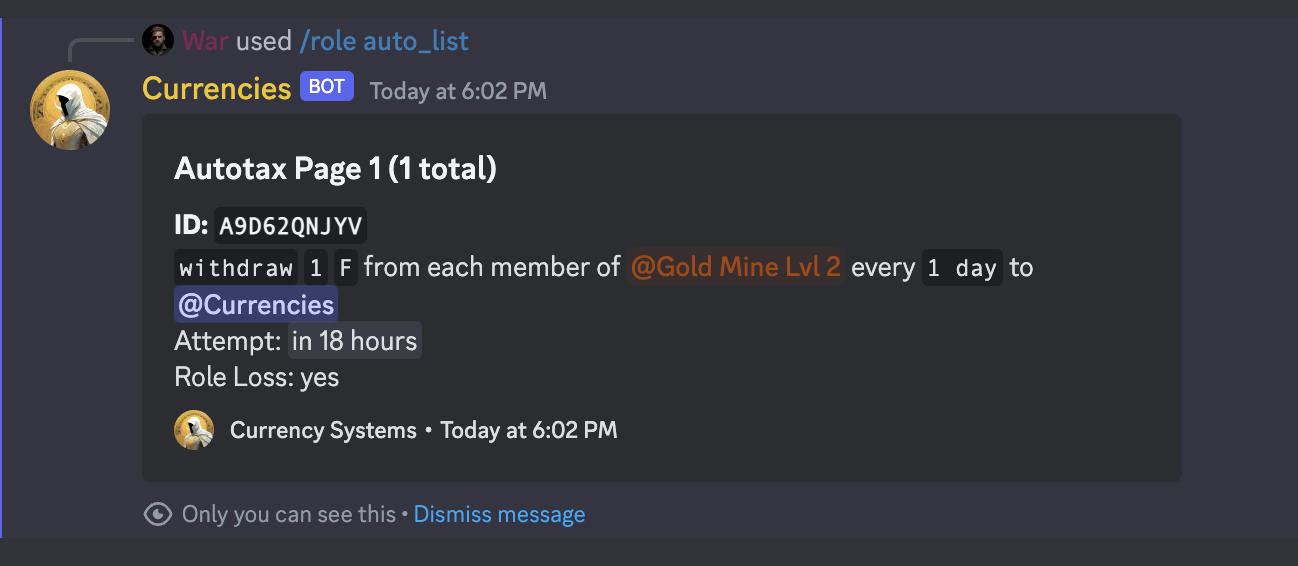Viewport: 1298px width, 566px height.
Task: Open the Currencies bot avatar
Action: click(70, 110)
